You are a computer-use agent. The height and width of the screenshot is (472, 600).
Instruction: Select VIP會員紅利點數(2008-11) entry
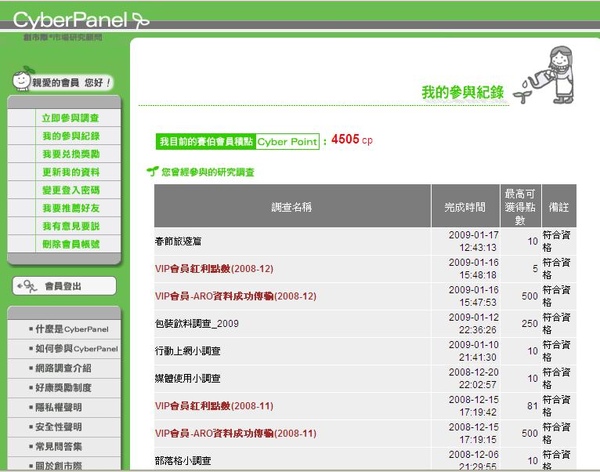(214, 406)
